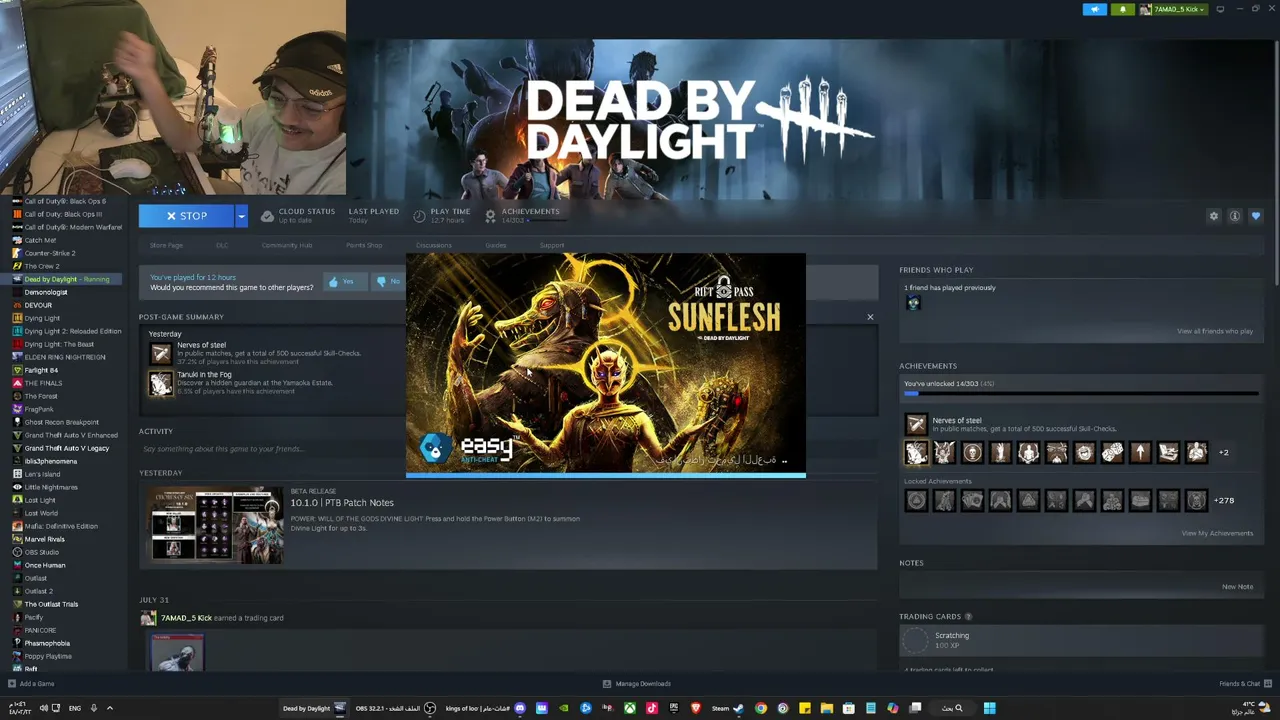Screen dimensions: 1280x720
Task: Open the trading card thumbnail under July 31
Action: point(177,652)
